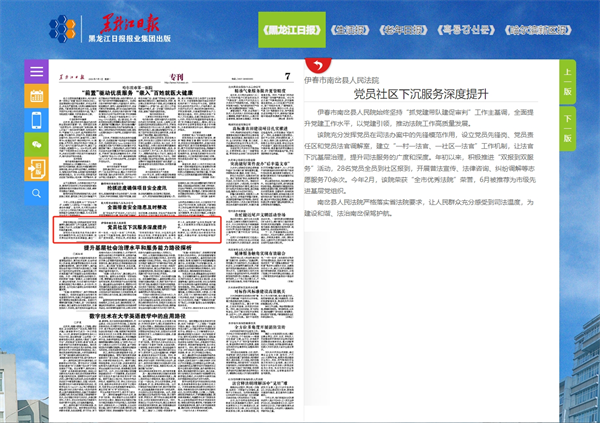Click the green WeChat icon
This screenshot has width=600, height=423.
[x=37, y=145]
